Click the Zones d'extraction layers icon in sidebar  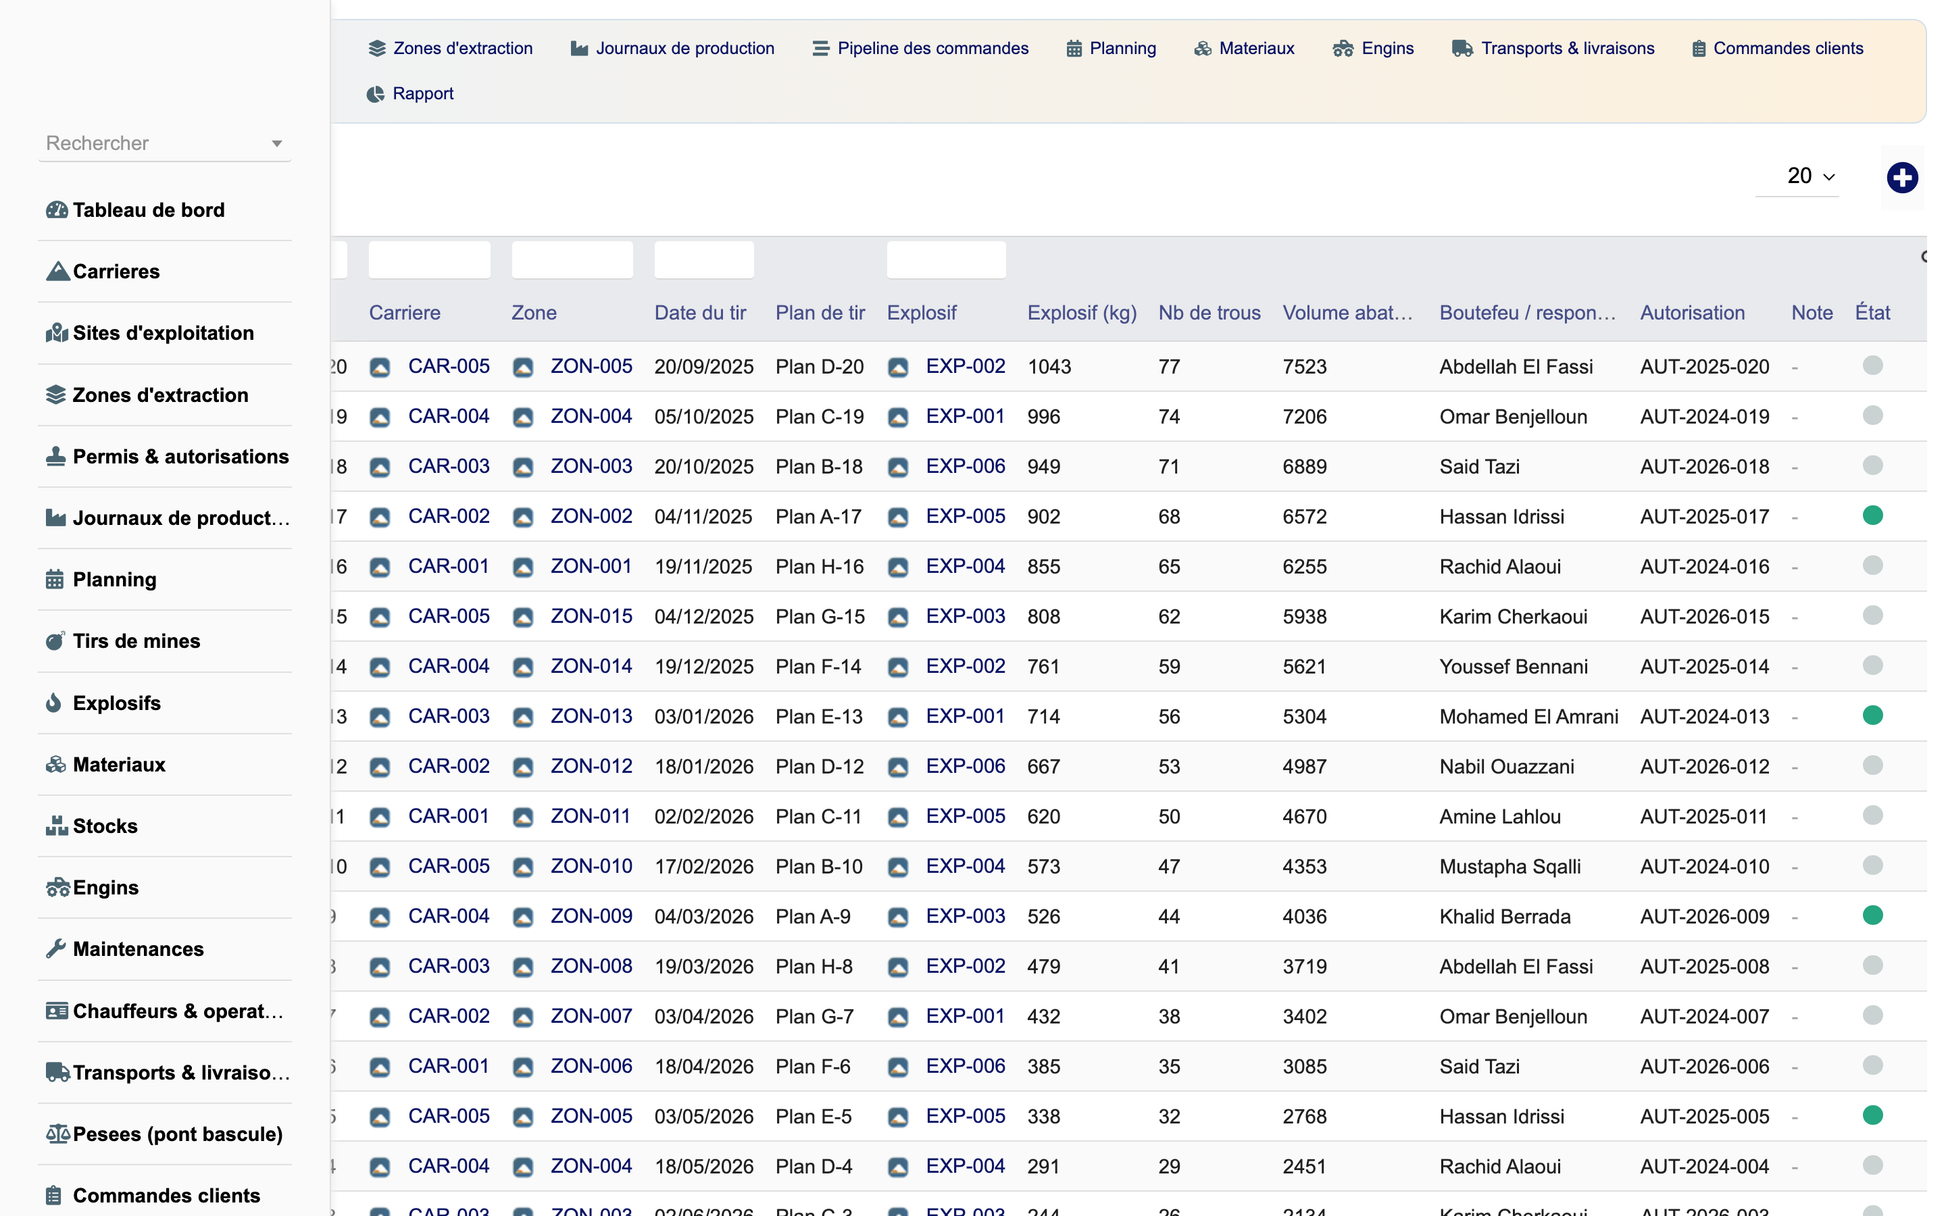(56, 395)
